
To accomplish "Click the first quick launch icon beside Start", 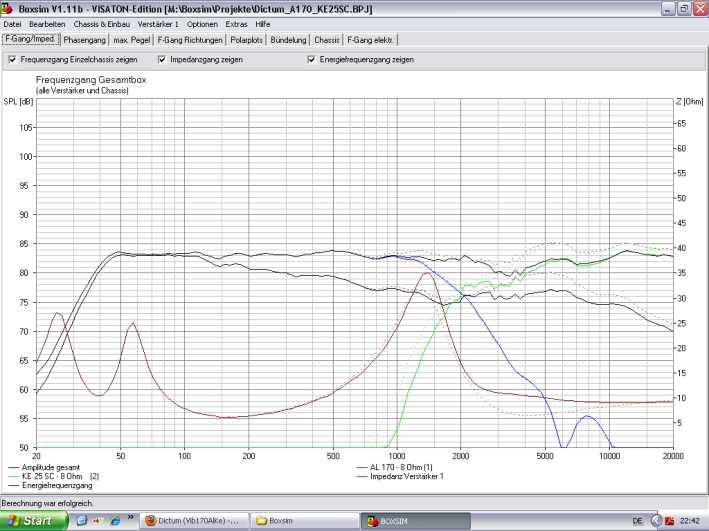I will tap(79, 521).
